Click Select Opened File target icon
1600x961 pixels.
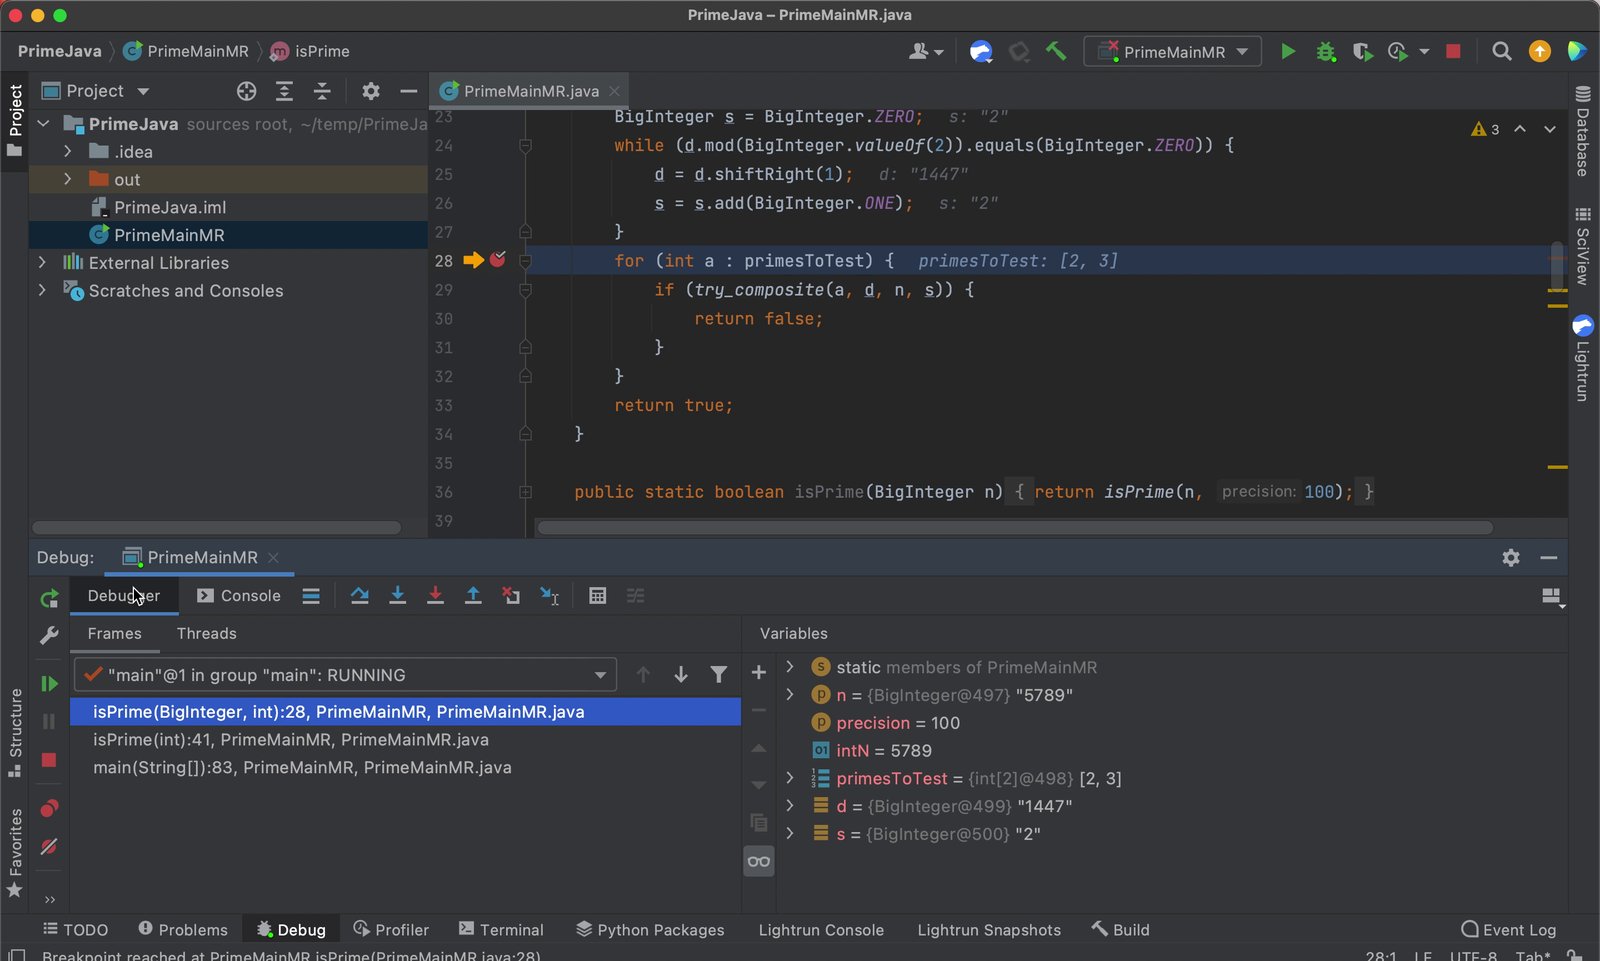(246, 91)
